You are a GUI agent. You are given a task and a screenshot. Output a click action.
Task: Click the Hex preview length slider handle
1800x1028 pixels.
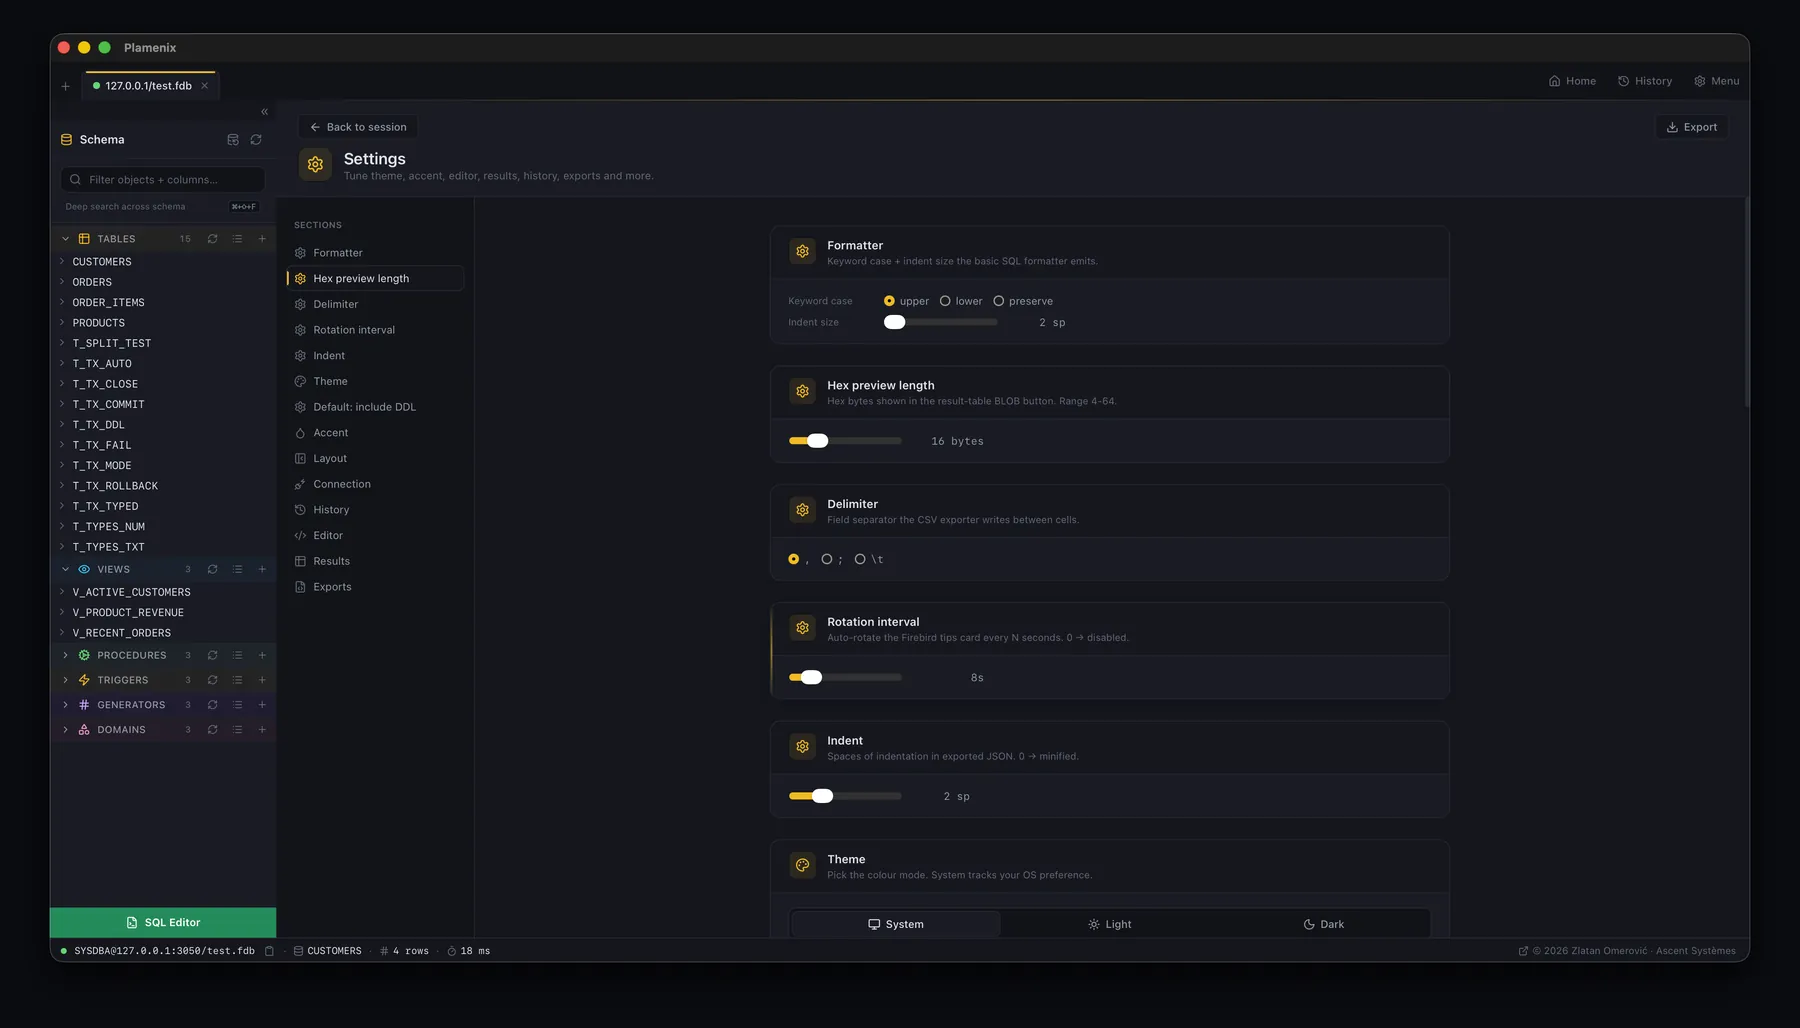818,441
